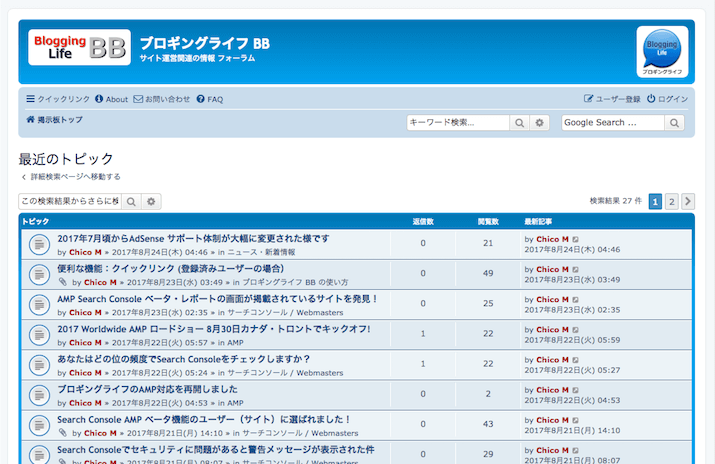The height and width of the screenshot is (464, 715).
Task: Open topic about AdSense サポート体制 change
Action: pos(193,238)
